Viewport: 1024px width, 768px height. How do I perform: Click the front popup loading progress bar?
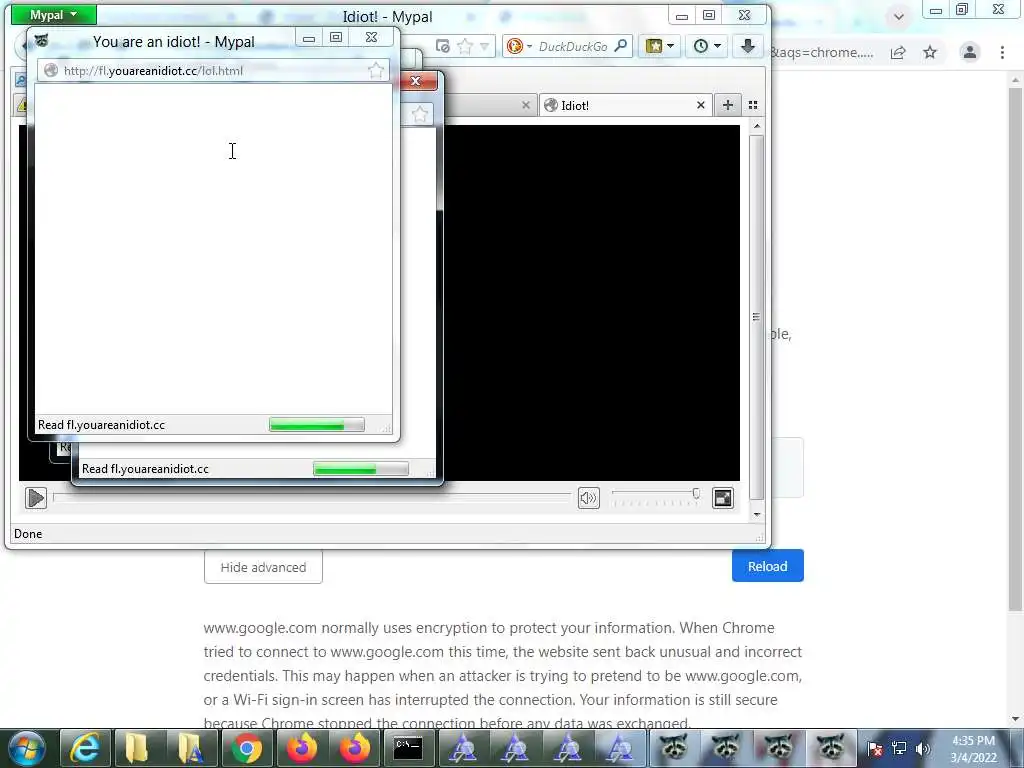pyautogui.click(x=317, y=425)
